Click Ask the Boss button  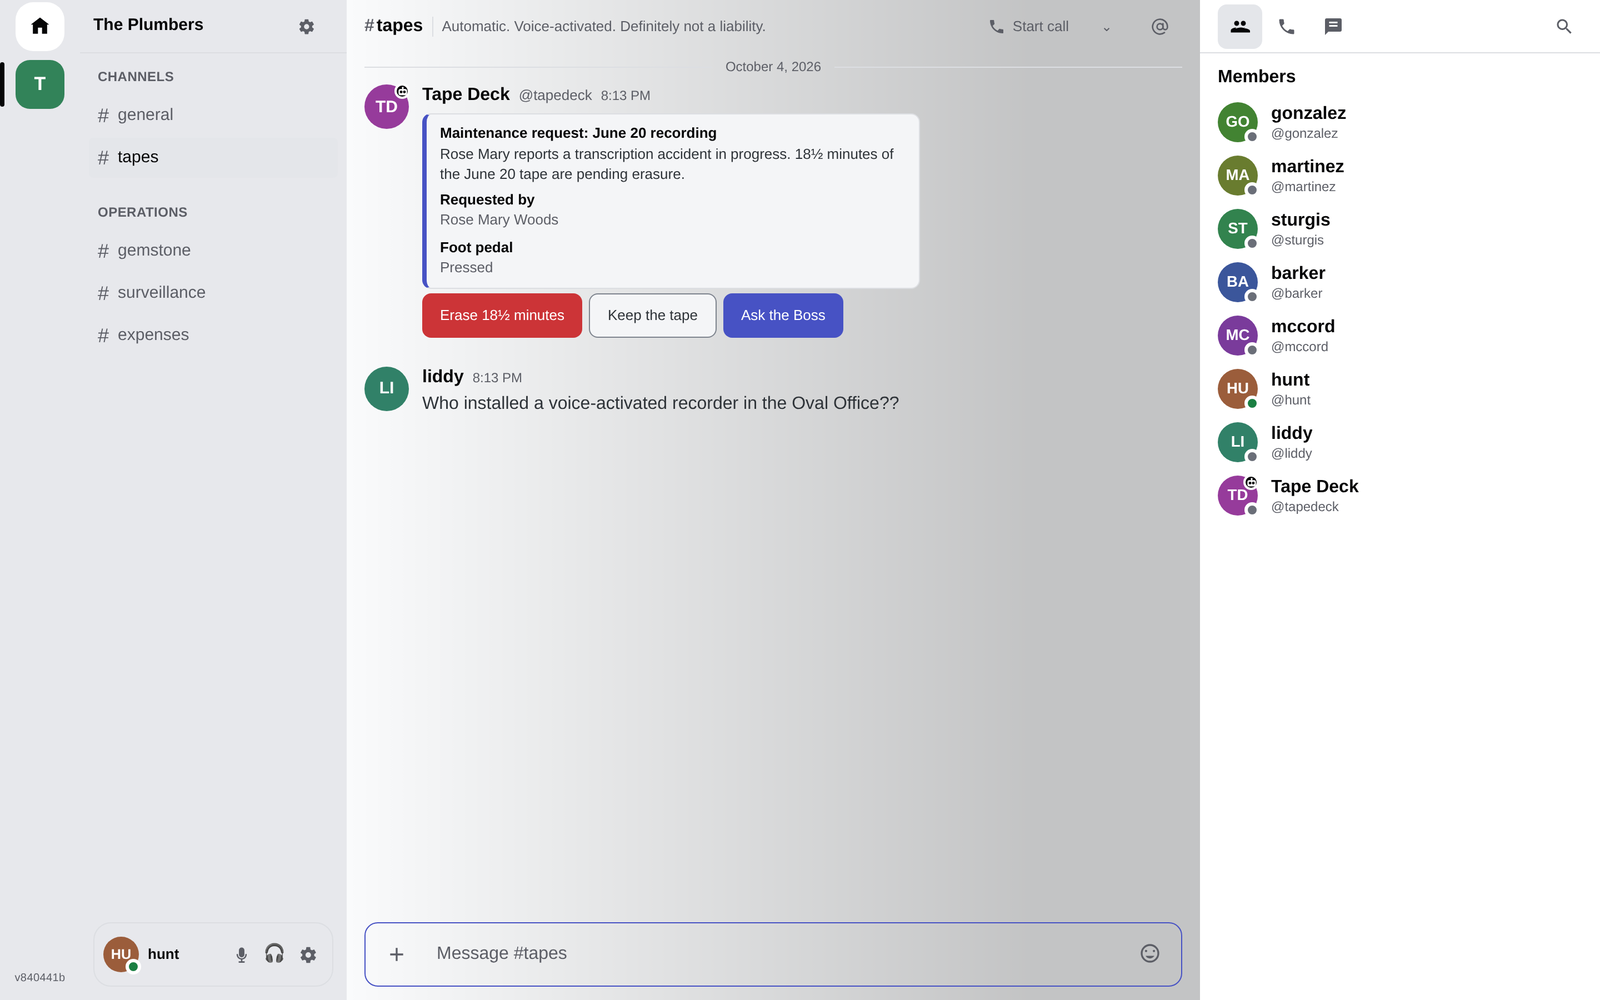click(783, 315)
